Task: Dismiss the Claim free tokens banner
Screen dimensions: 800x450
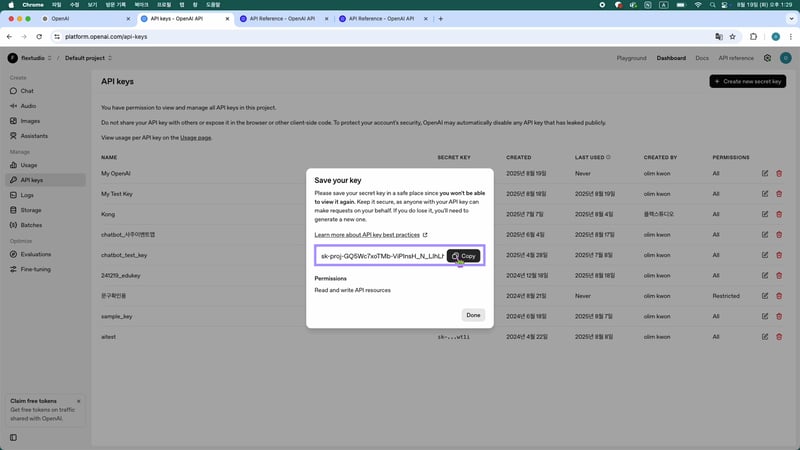Action: pyautogui.click(x=78, y=401)
